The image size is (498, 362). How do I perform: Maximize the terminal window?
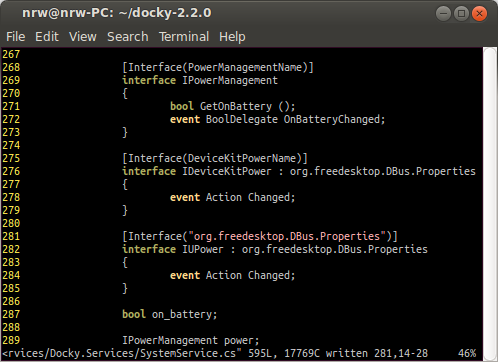pyautogui.click(x=461, y=14)
